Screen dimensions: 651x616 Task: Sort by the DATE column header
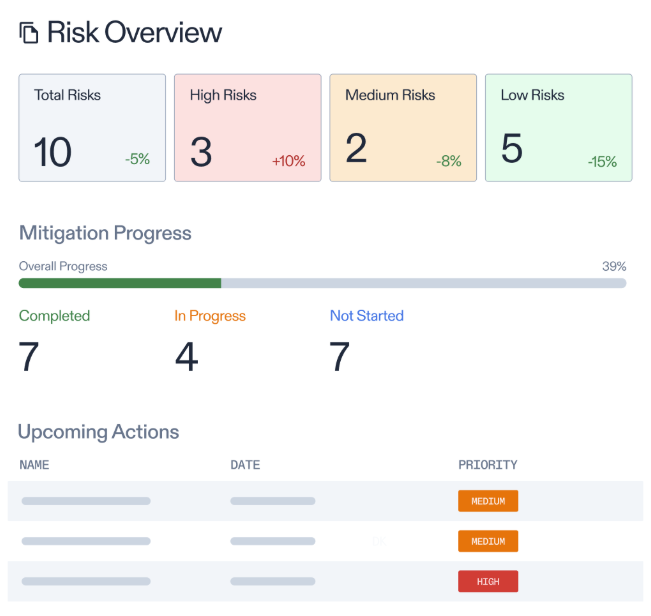pos(245,465)
